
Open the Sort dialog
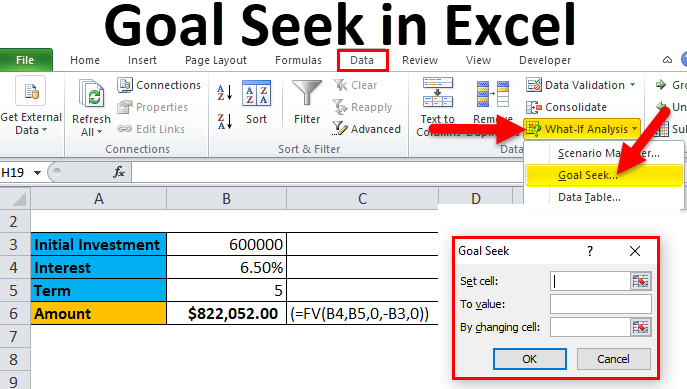pos(256,103)
